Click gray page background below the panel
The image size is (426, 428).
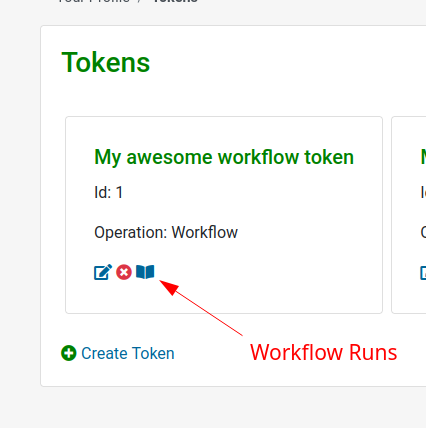[x=213, y=408]
